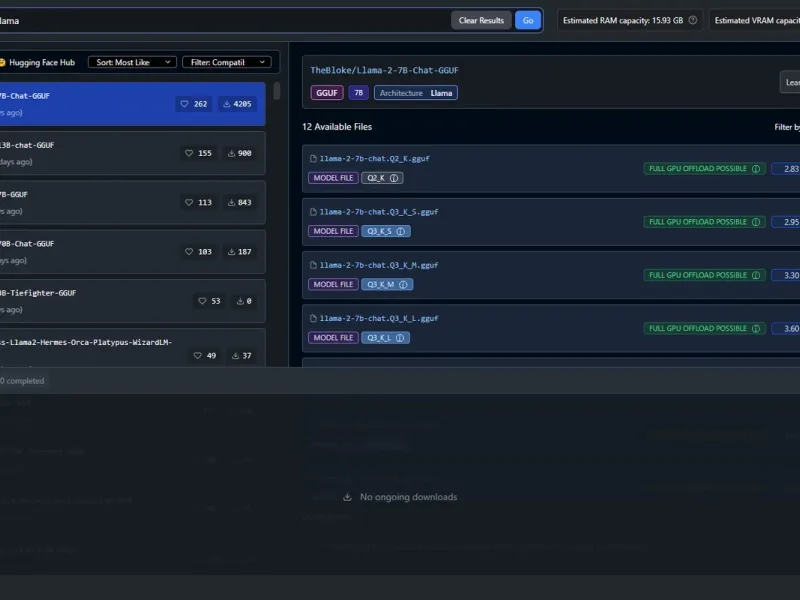Screen dimensions: 800x600
Task: Open the Filter: Compatible dropdown
Action: pos(227,62)
